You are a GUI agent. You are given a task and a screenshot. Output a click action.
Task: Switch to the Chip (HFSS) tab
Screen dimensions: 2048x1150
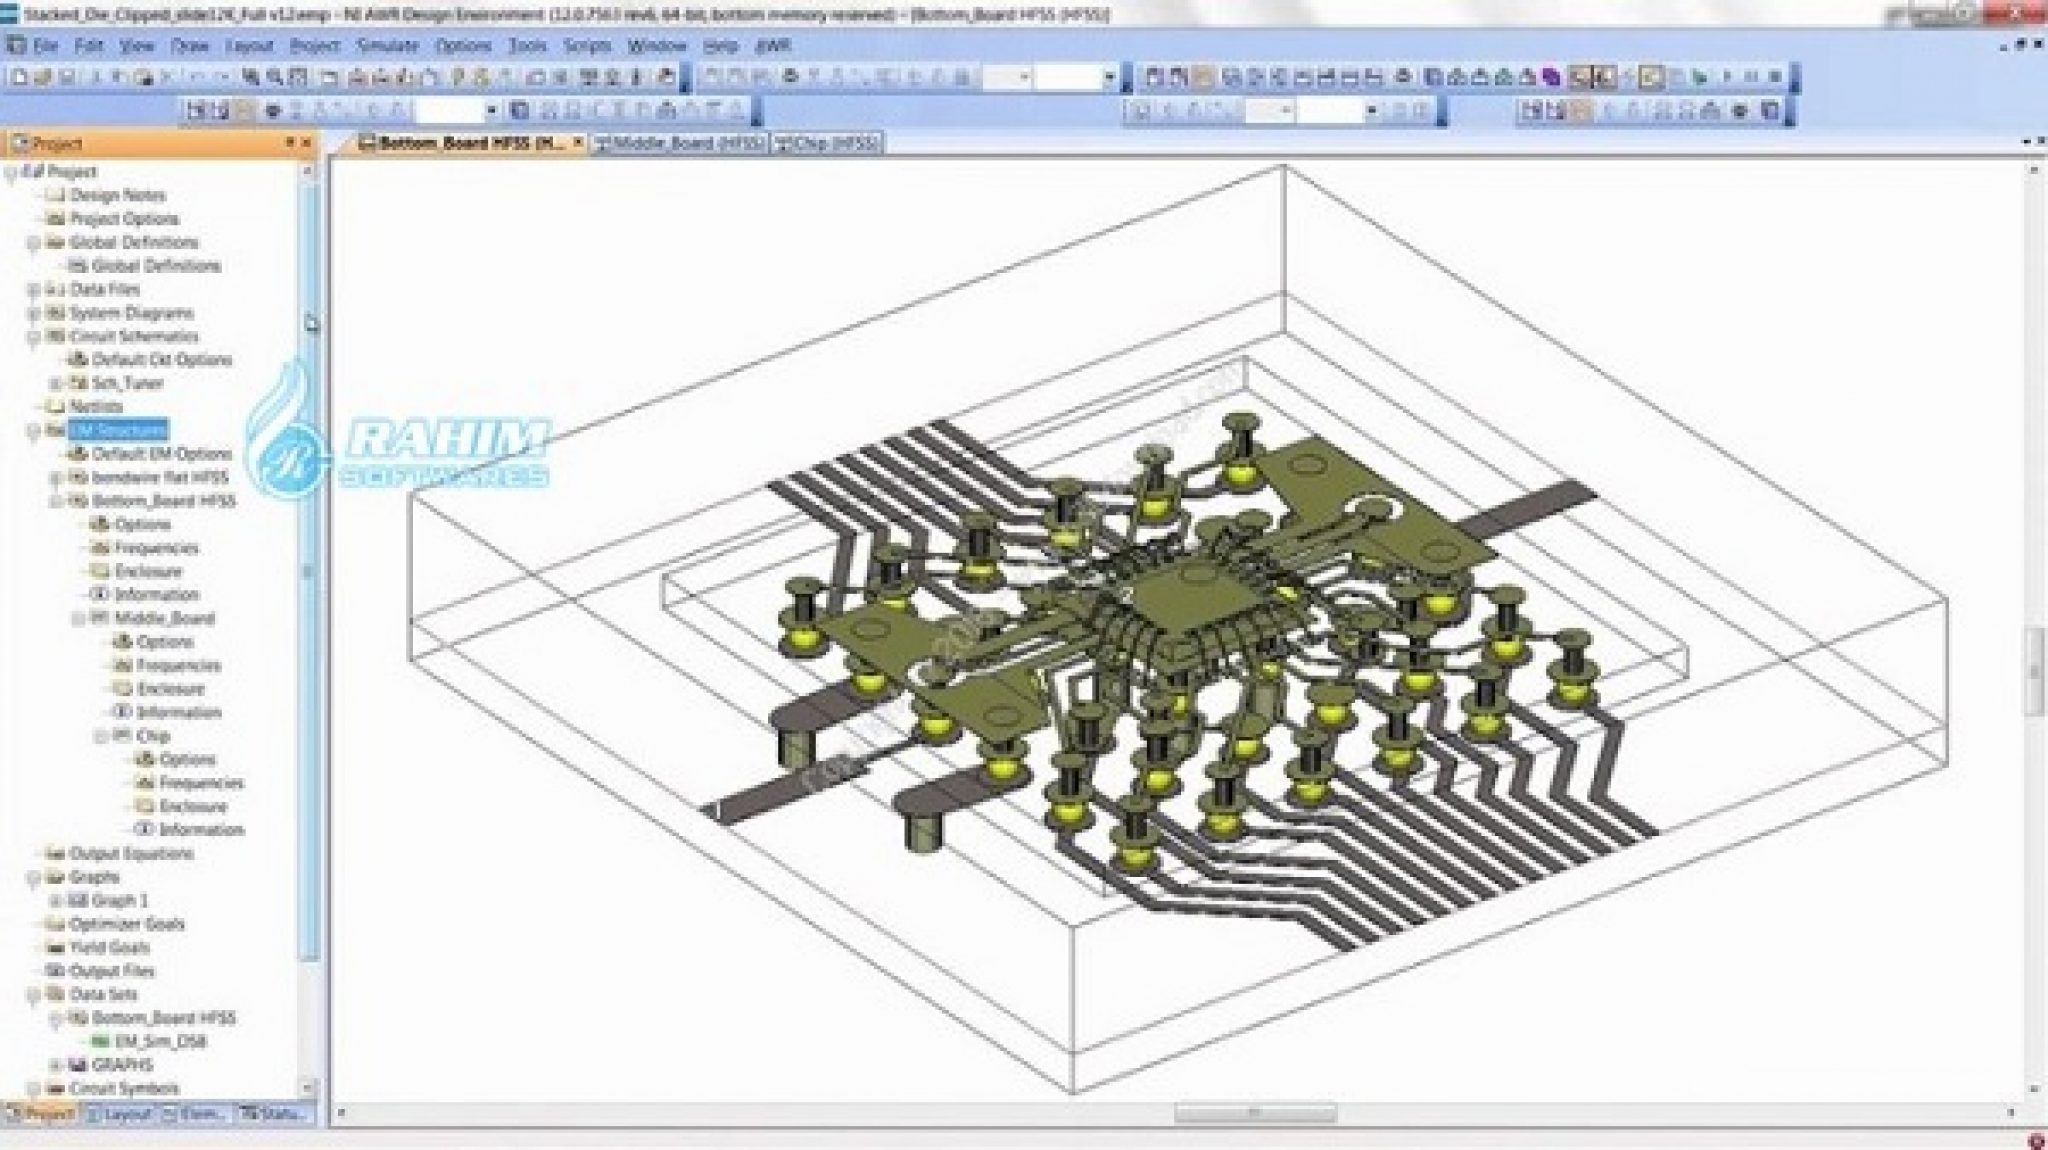(x=828, y=143)
